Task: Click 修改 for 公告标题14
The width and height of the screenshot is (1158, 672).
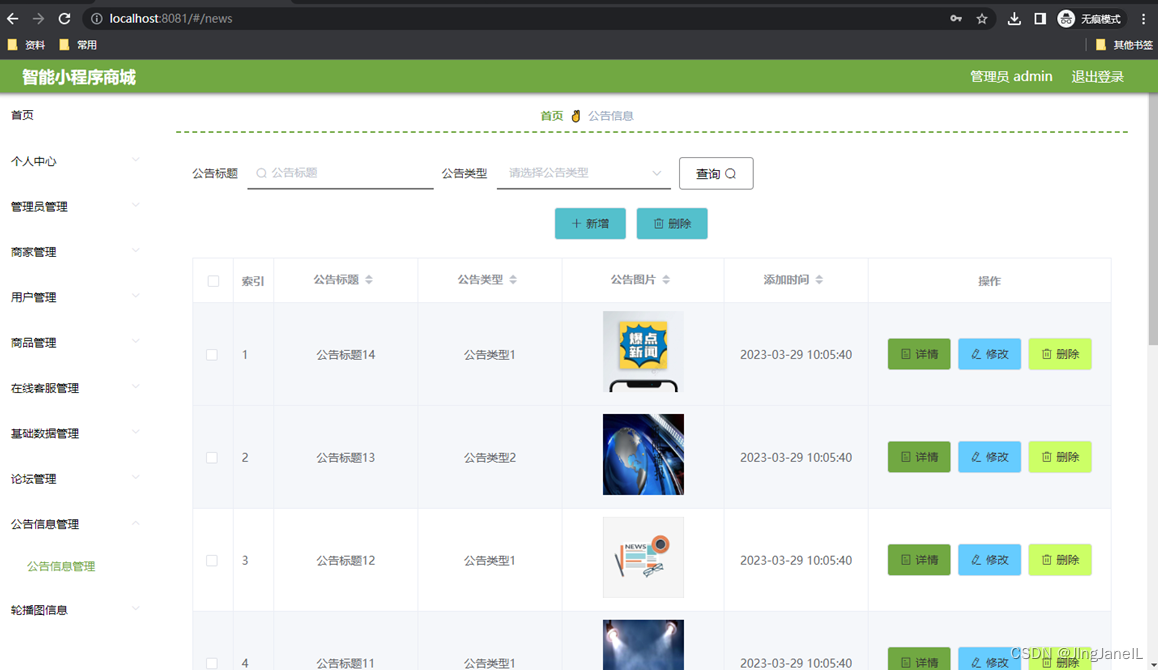Action: click(990, 354)
